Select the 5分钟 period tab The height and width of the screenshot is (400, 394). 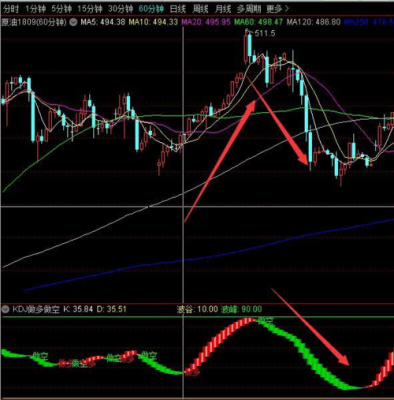(61, 9)
